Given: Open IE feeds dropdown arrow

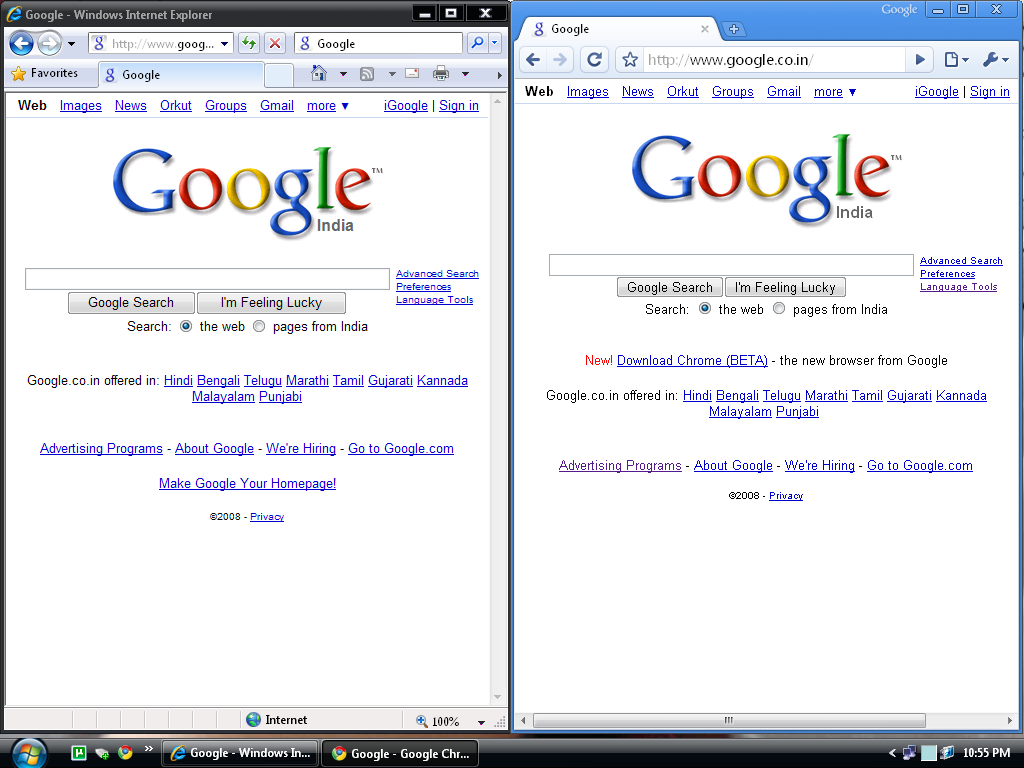Looking at the screenshot, I should coord(392,74).
